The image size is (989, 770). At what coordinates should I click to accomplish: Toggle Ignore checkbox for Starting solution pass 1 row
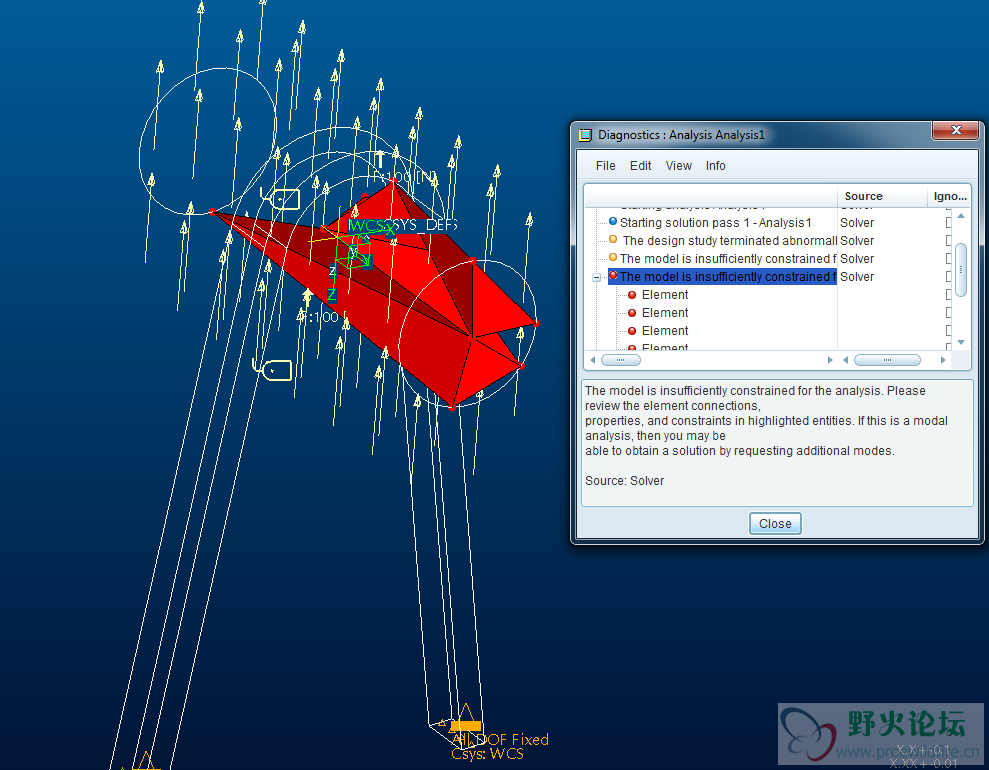pyautogui.click(x=948, y=223)
